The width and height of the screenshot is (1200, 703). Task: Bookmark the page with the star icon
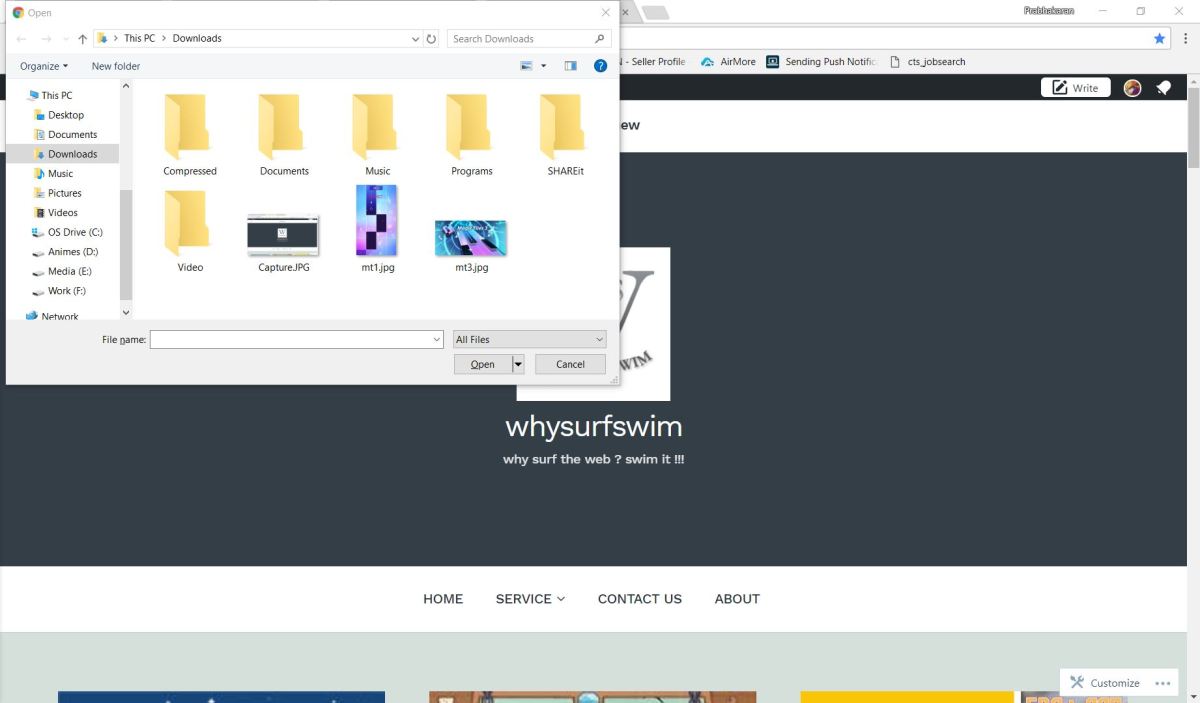1159,38
